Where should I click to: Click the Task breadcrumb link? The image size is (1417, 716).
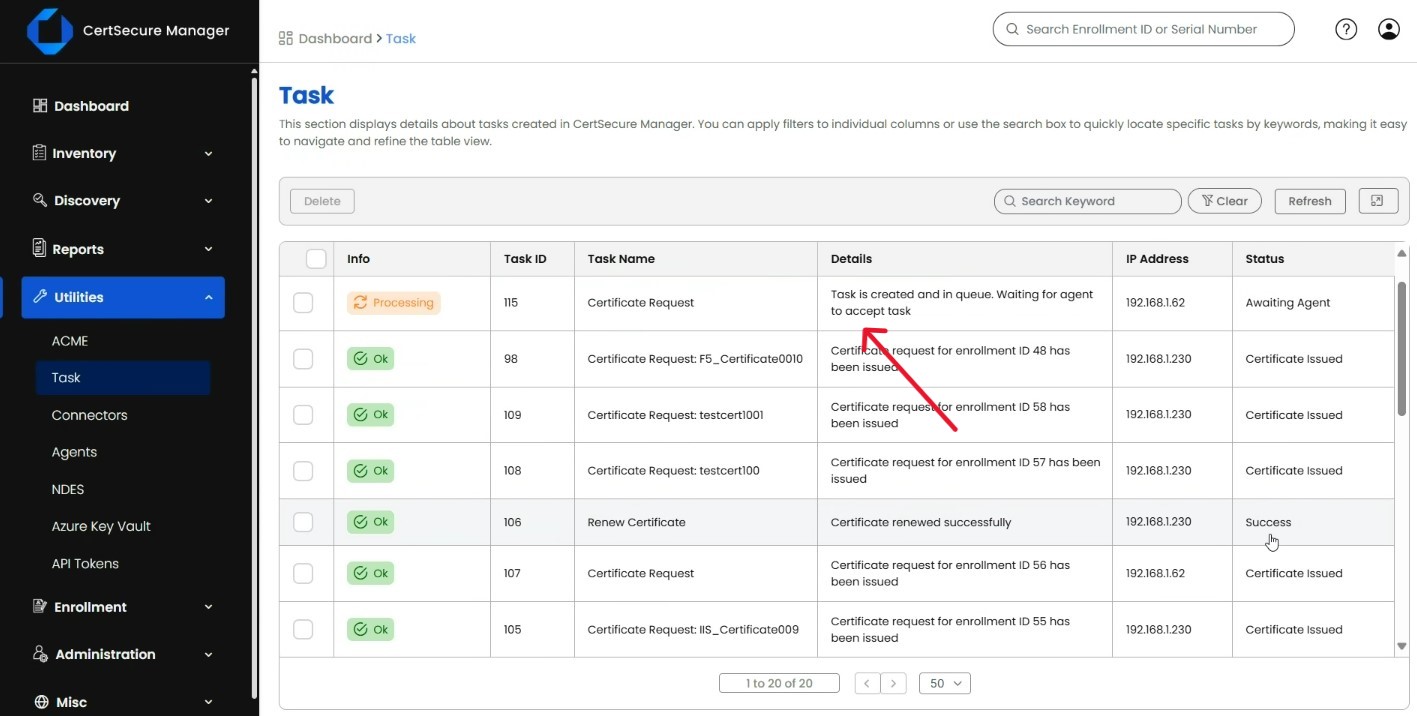point(401,38)
